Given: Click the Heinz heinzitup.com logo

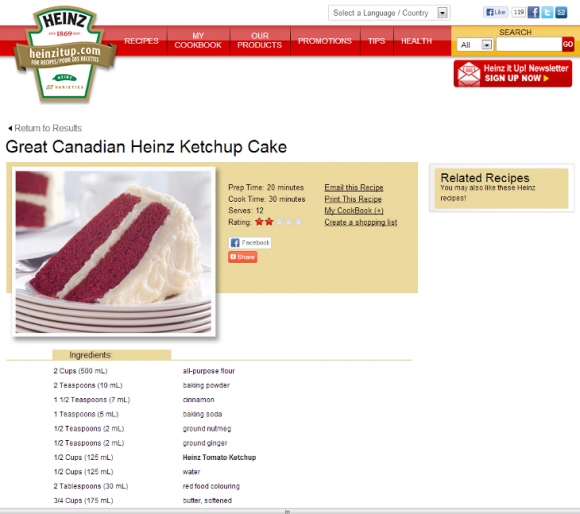Looking at the screenshot, I should tap(65, 54).
